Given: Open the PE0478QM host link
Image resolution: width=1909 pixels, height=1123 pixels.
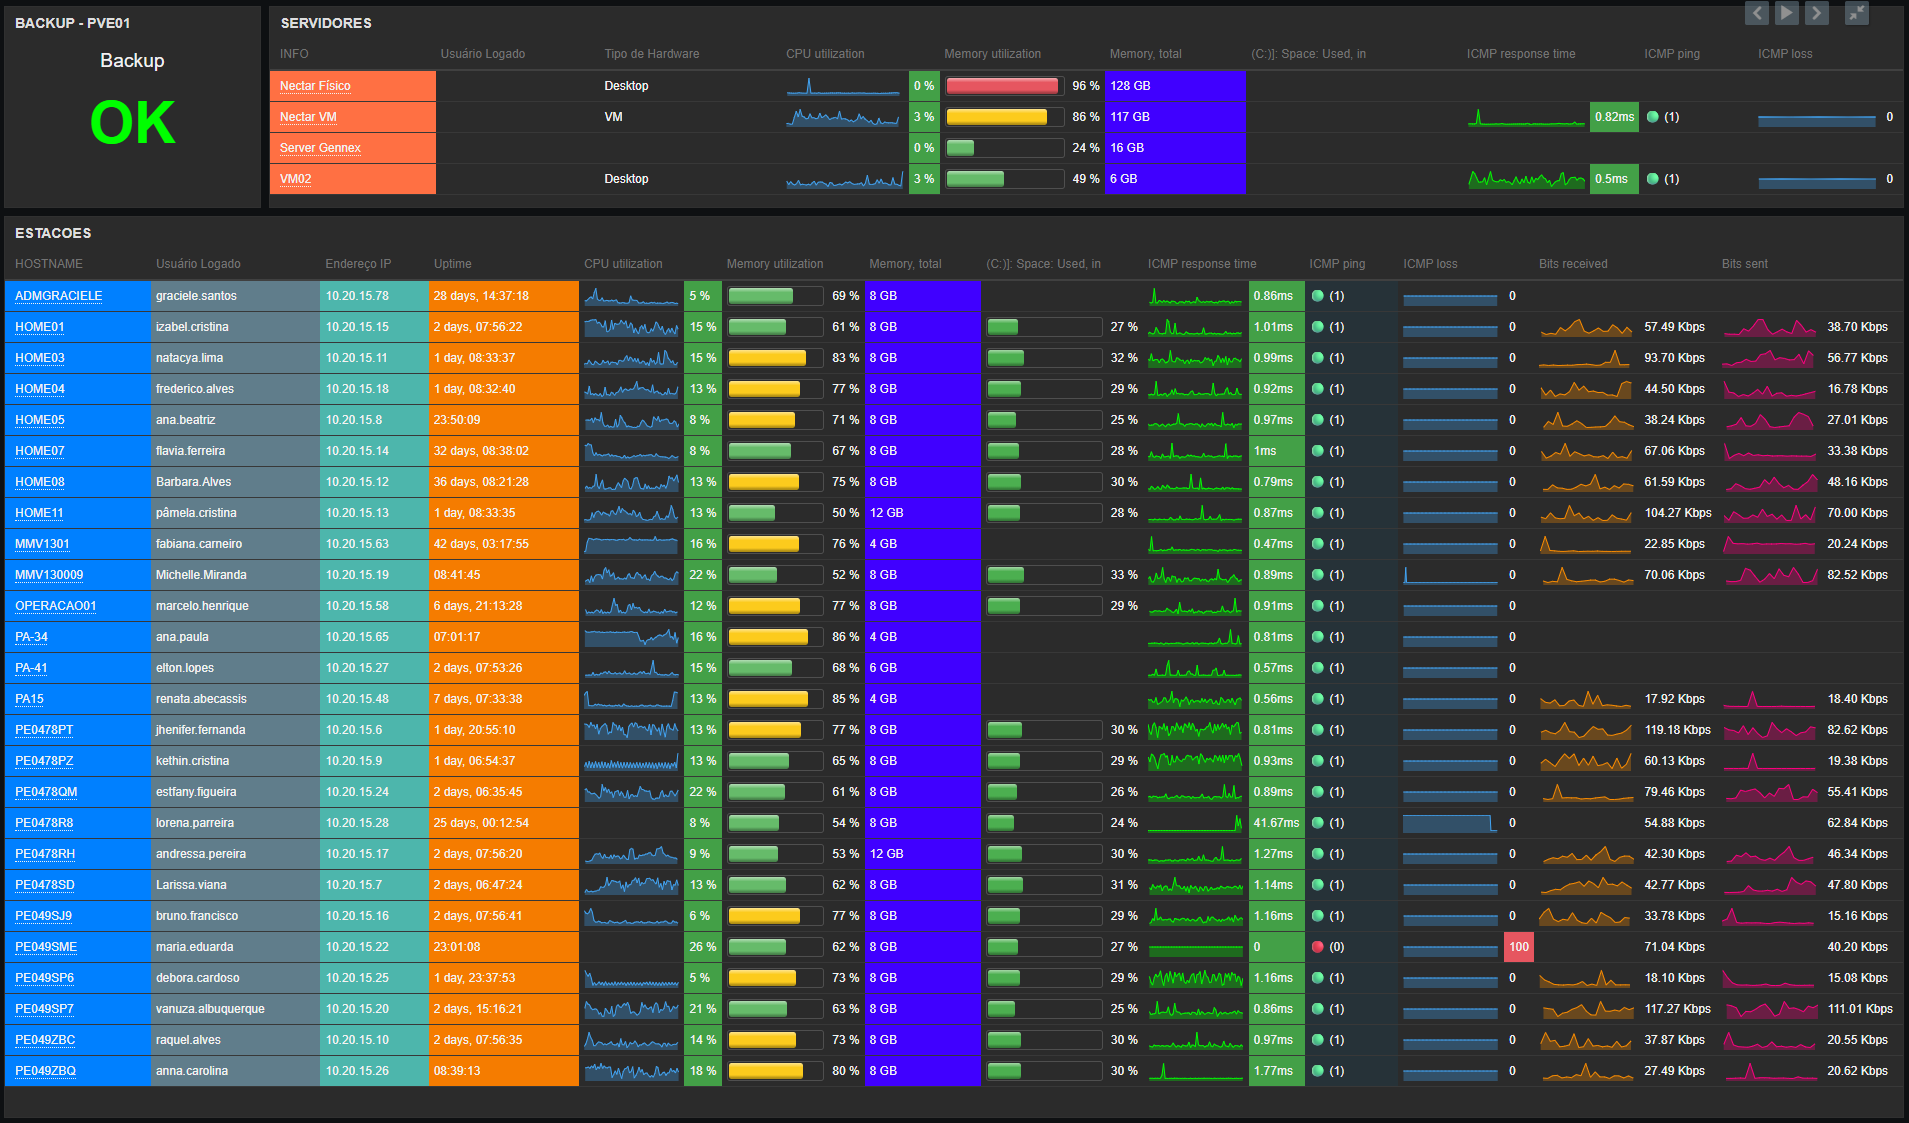Looking at the screenshot, I should click(46, 792).
